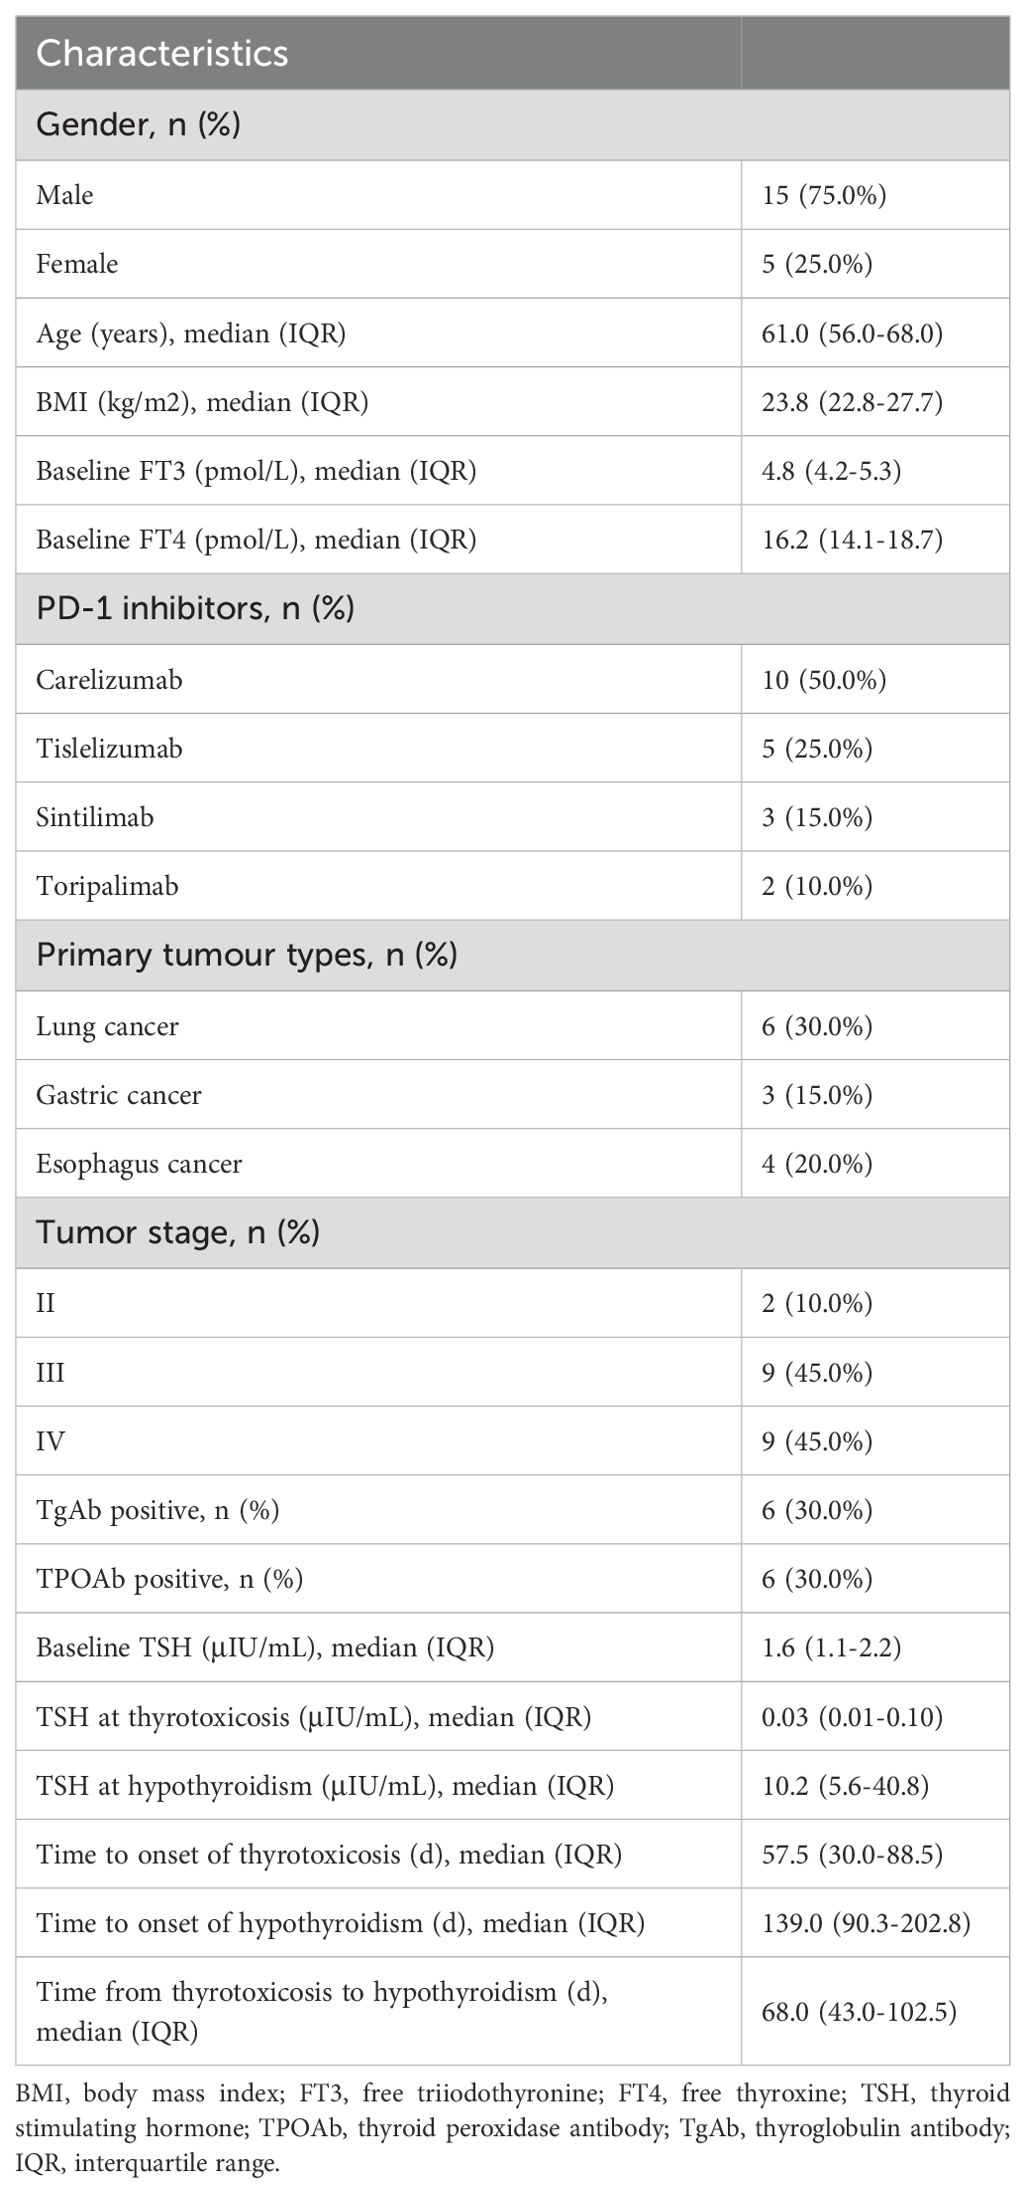Image resolution: width=1026 pixels, height=2193 pixels.
Task: Click the Characteristics column header
Action: [x=162, y=53]
